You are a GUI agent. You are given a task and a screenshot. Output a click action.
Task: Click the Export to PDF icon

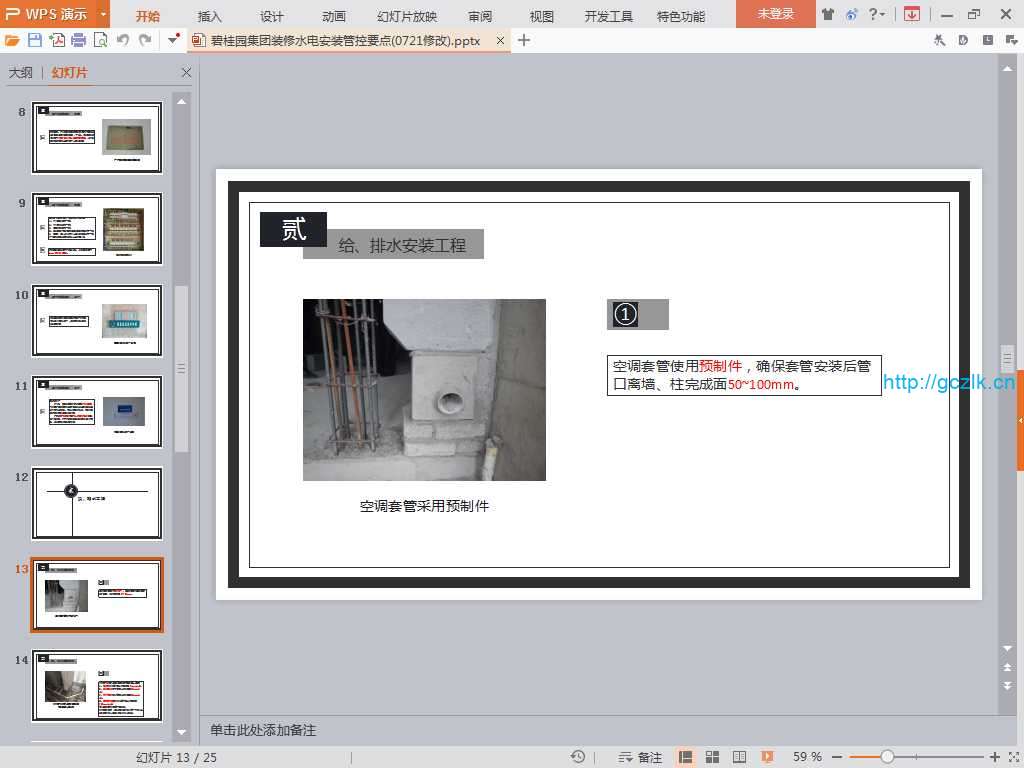pos(57,40)
